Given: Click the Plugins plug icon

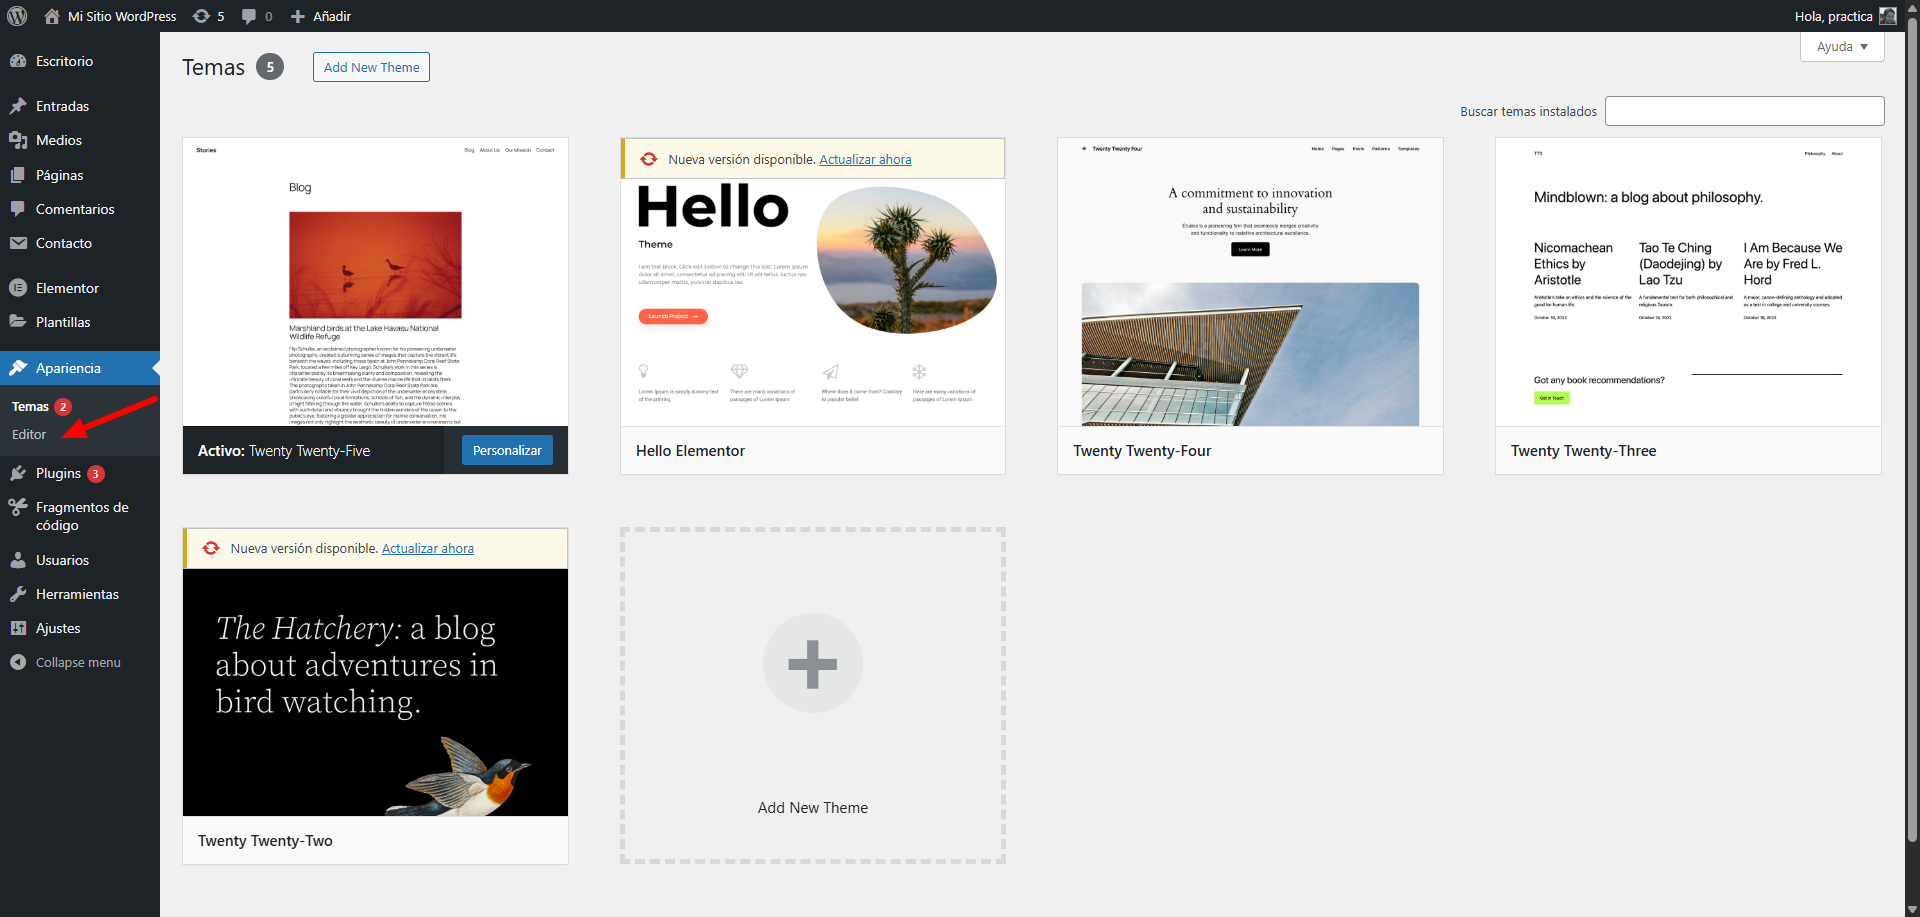Looking at the screenshot, I should tap(18, 473).
